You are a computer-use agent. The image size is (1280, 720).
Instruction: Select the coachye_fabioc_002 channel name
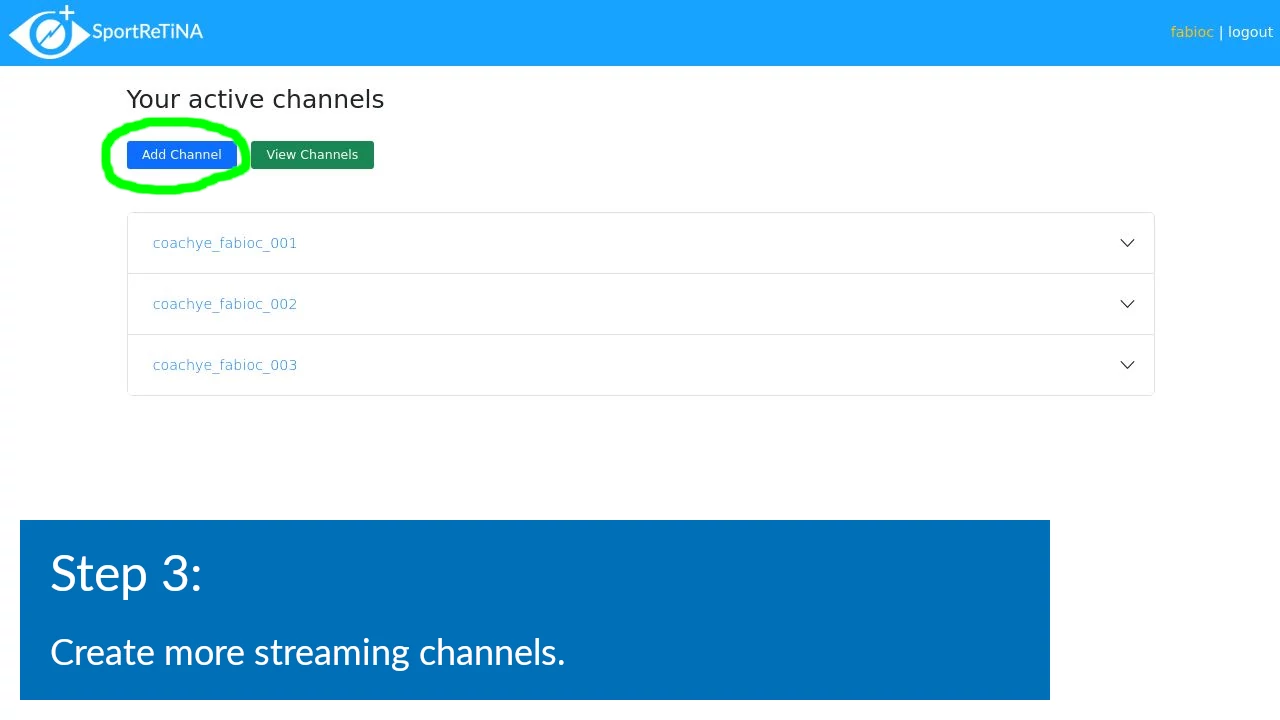[x=225, y=304]
